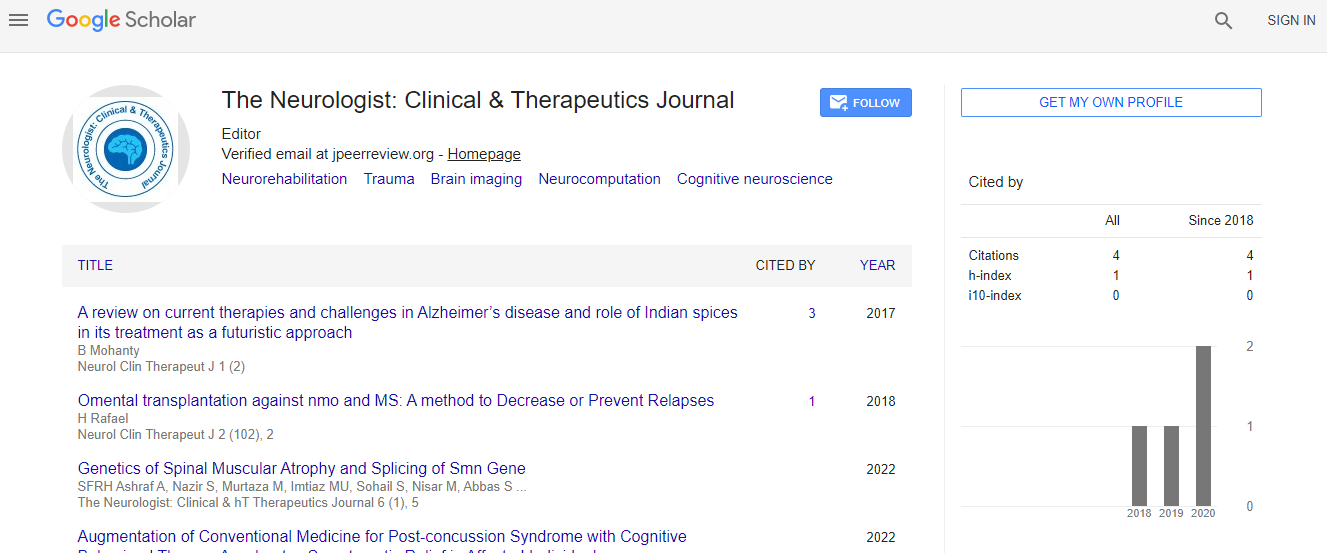This screenshot has width=1327, height=553.
Task: Sort articles by Cited By header
Action: coord(785,265)
